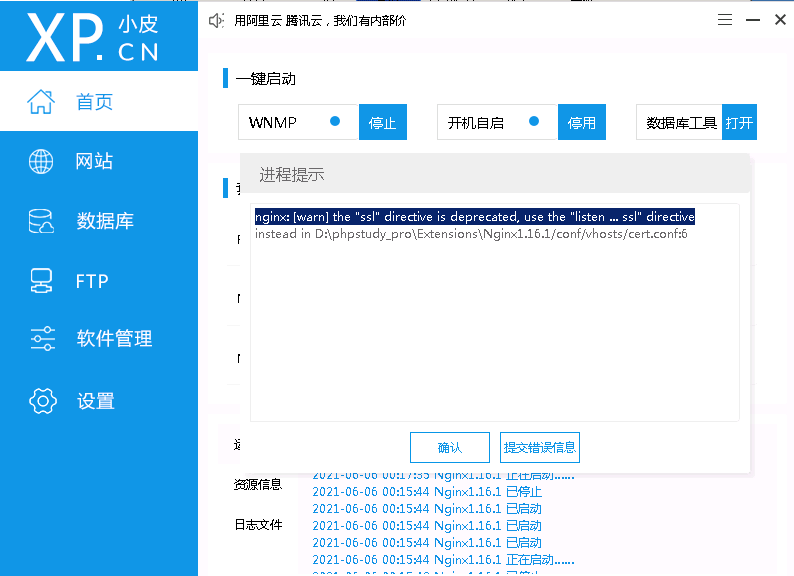Click log entry Nginx1.16.1 已停止
This screenshot has width=794, height=576.
pyautogui.click(x=427, y=491)
